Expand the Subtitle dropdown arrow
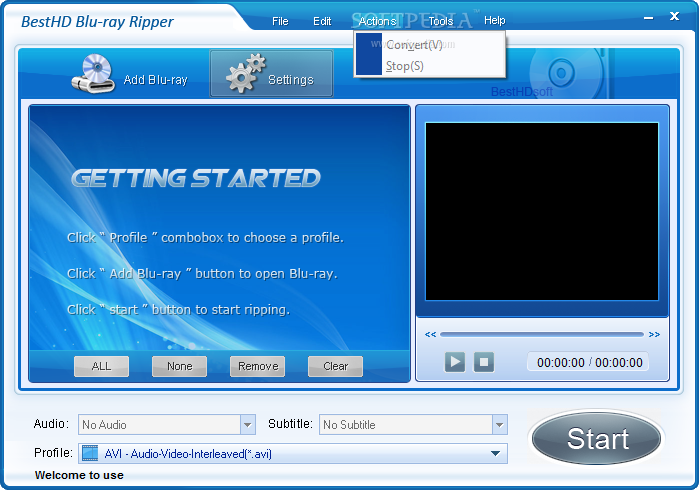Screen dimensions: 699x490 tap(499, 424)
